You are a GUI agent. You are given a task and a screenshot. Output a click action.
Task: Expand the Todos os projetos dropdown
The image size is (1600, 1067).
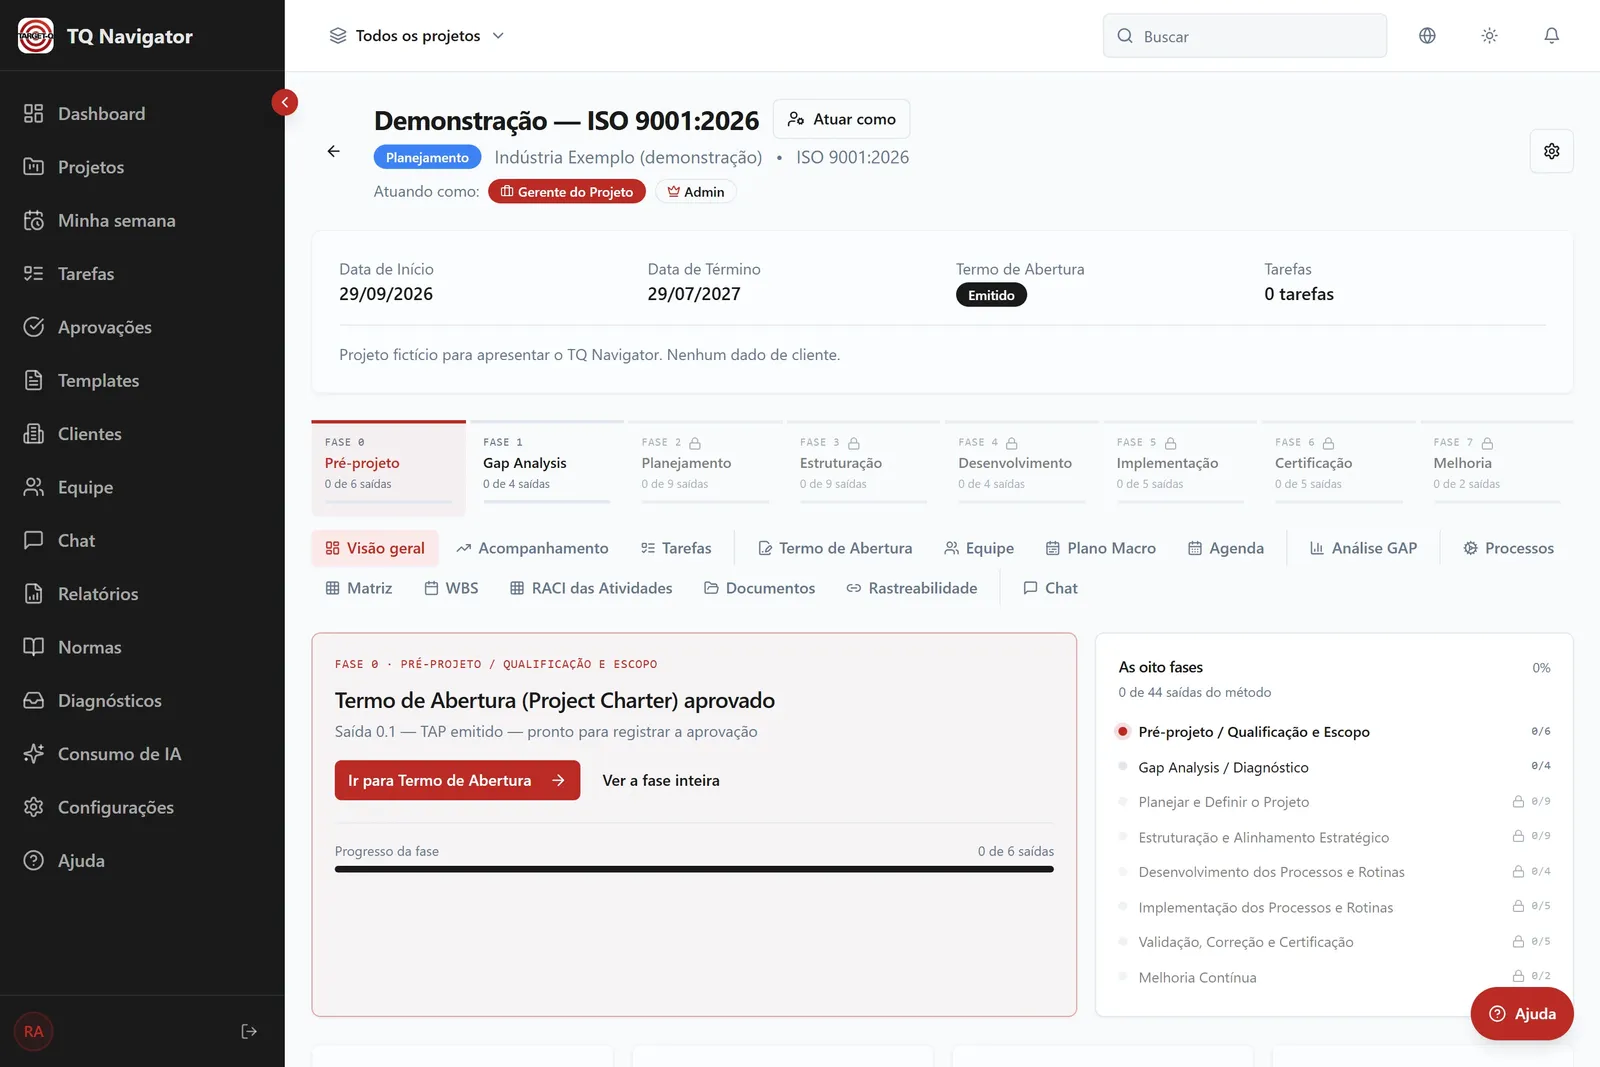click(x=417, y=36)
